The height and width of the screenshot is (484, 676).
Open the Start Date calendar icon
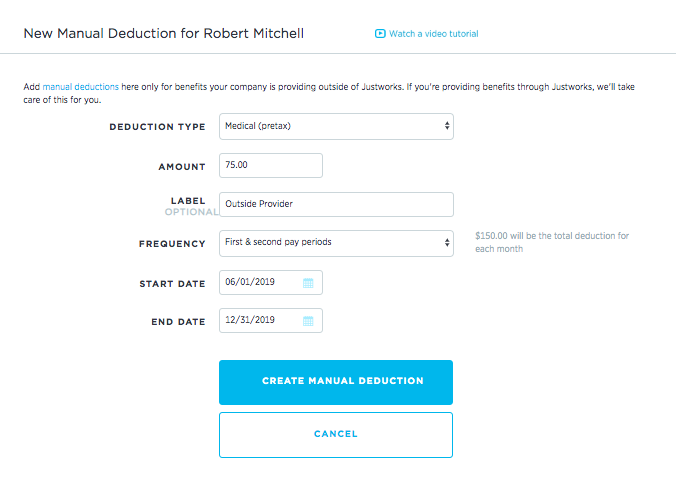coord(308,283)
